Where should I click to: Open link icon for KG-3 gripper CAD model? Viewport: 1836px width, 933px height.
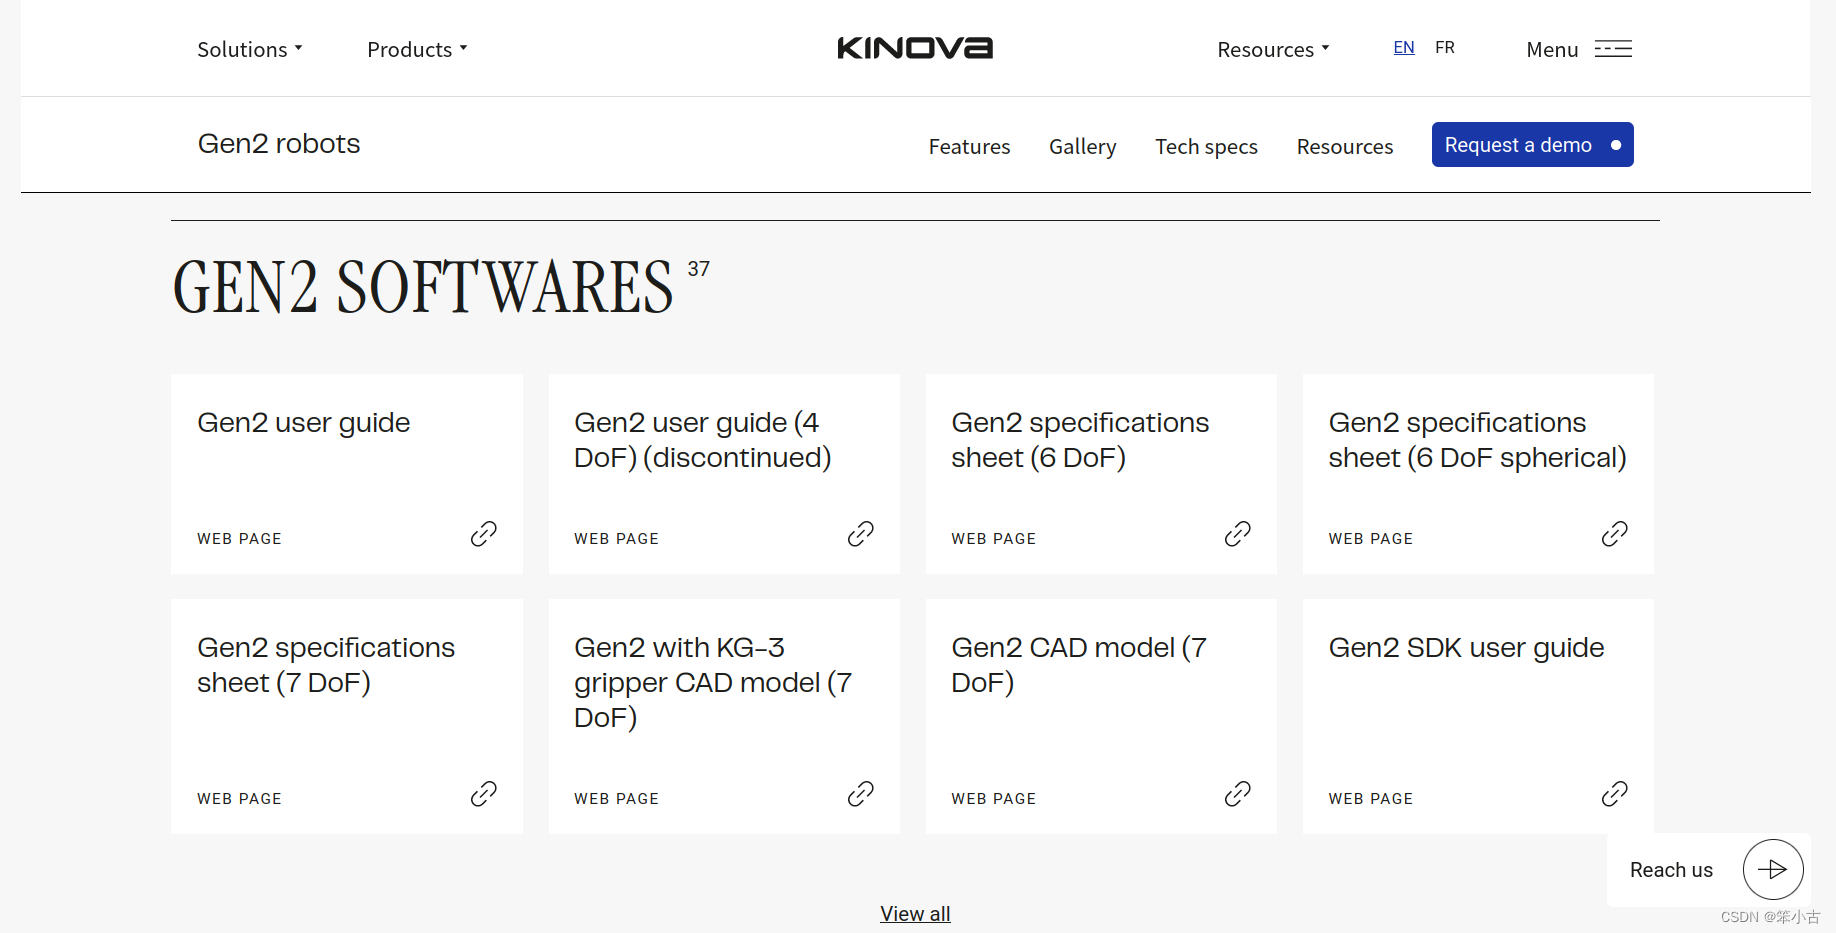click(x=861, y=794)
